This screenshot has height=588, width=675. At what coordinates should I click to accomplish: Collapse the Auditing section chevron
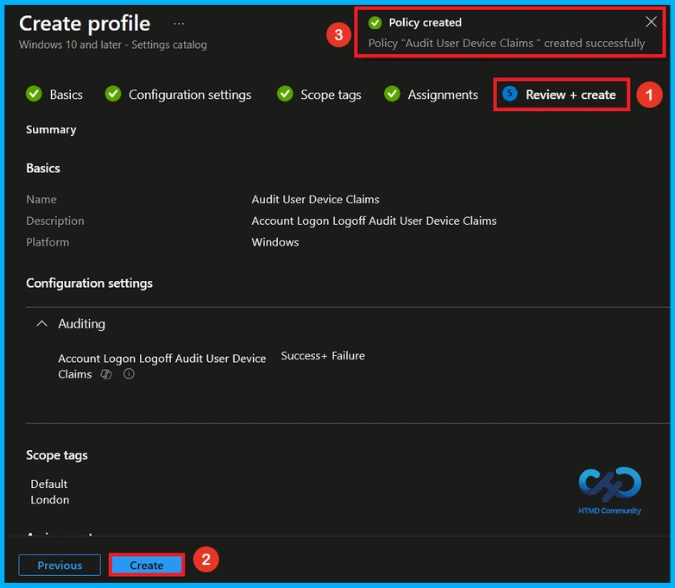[42, 324]
